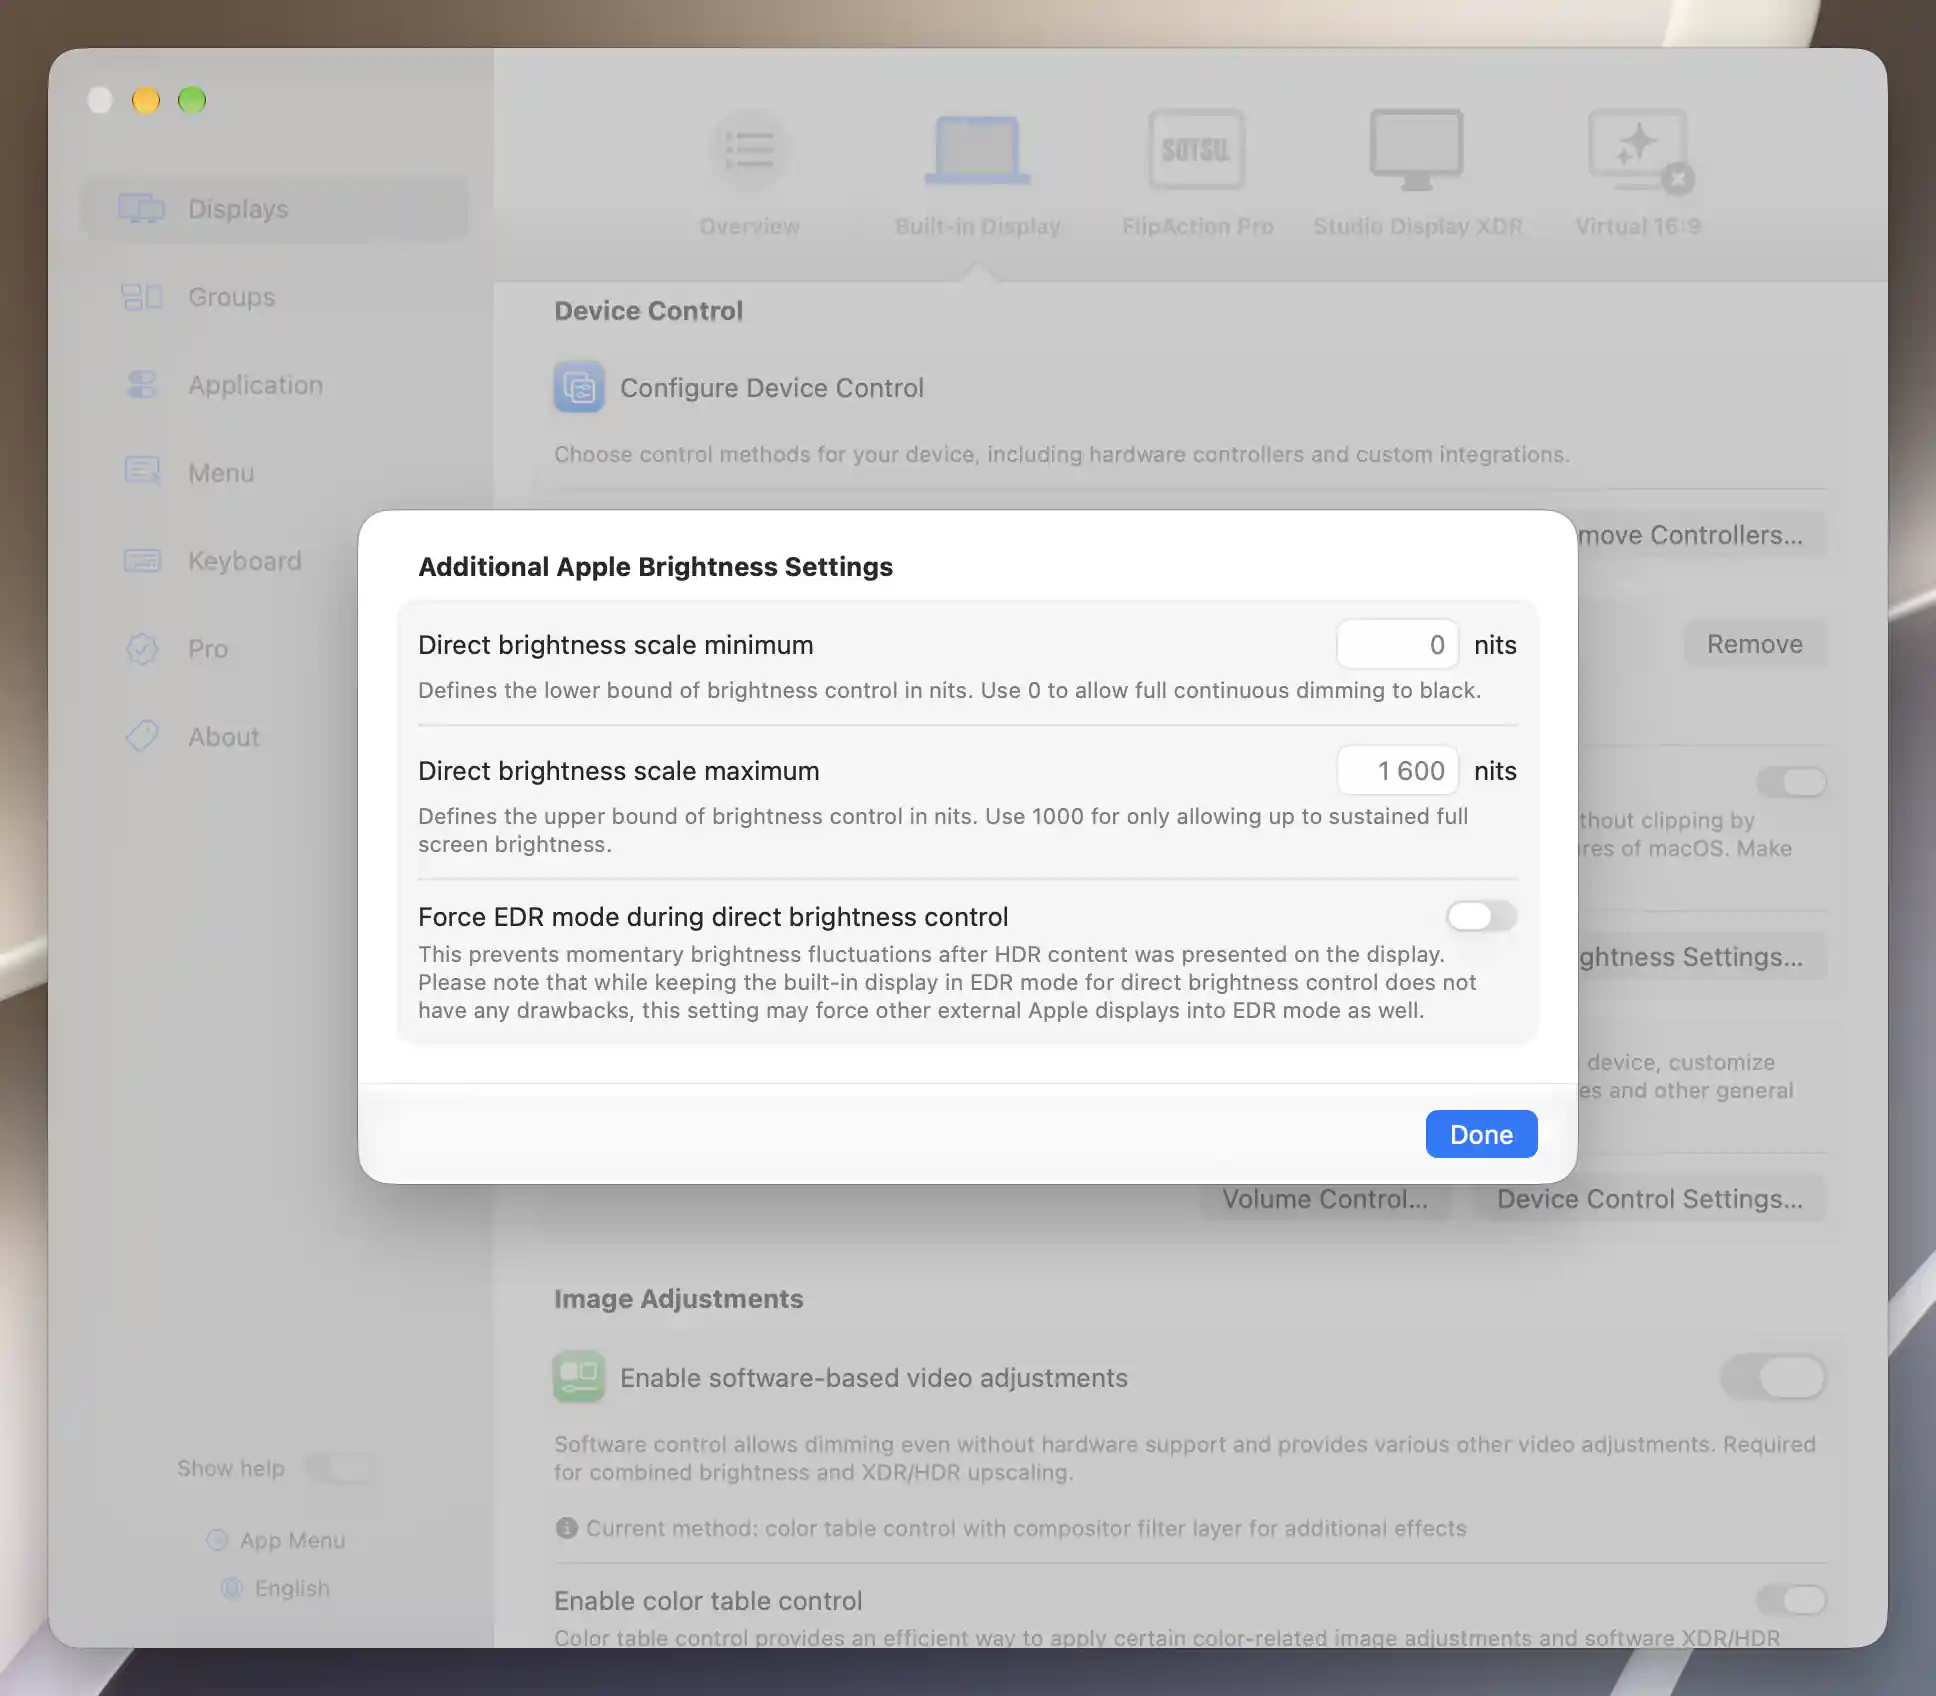The image size is (1936, 1696).
Task: Select the Virtual 16:9 display icon
Action: pyautogui.click(x=1639, y=150)
